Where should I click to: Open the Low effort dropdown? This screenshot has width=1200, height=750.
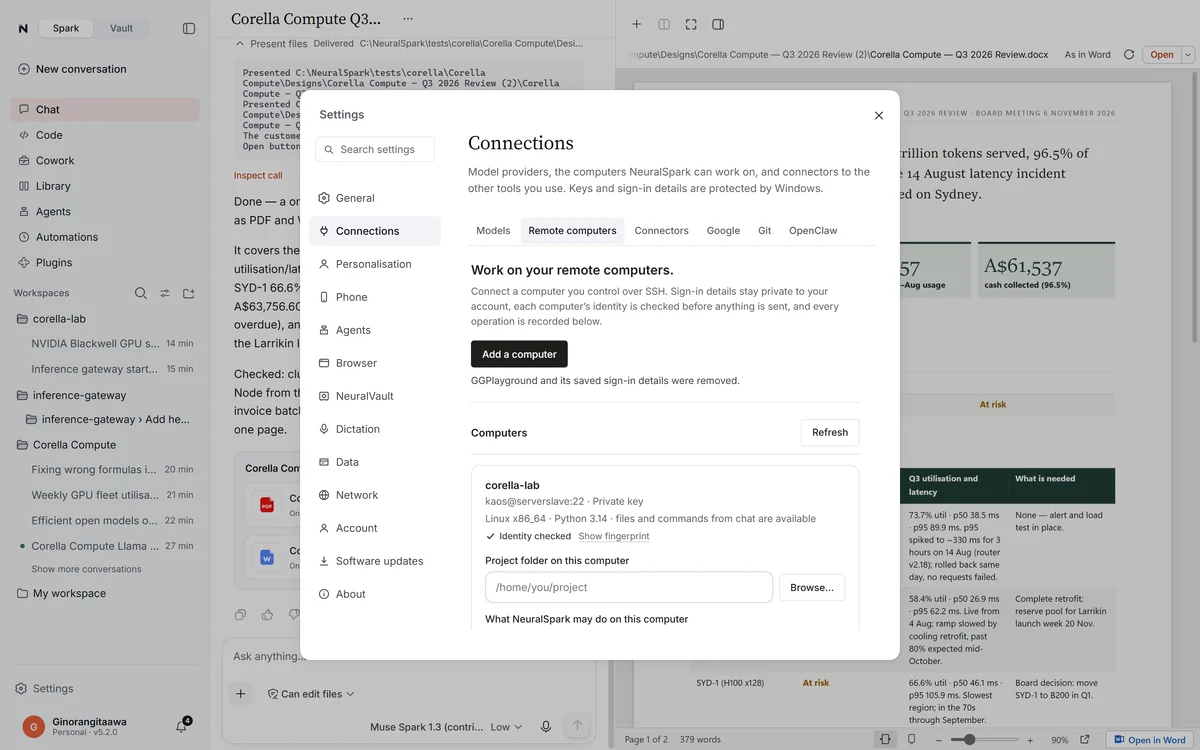506,727
